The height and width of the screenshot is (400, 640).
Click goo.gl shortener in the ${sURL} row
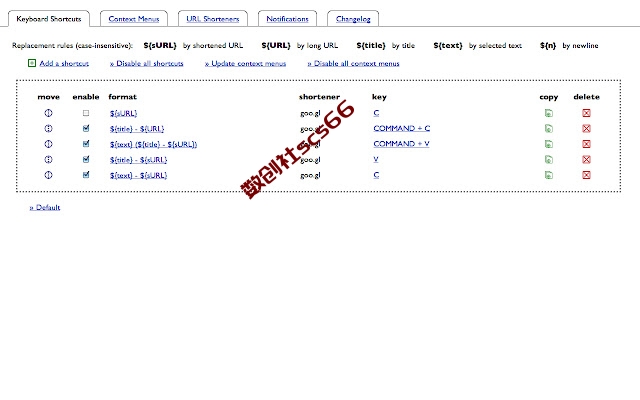(x=310, y=113)
